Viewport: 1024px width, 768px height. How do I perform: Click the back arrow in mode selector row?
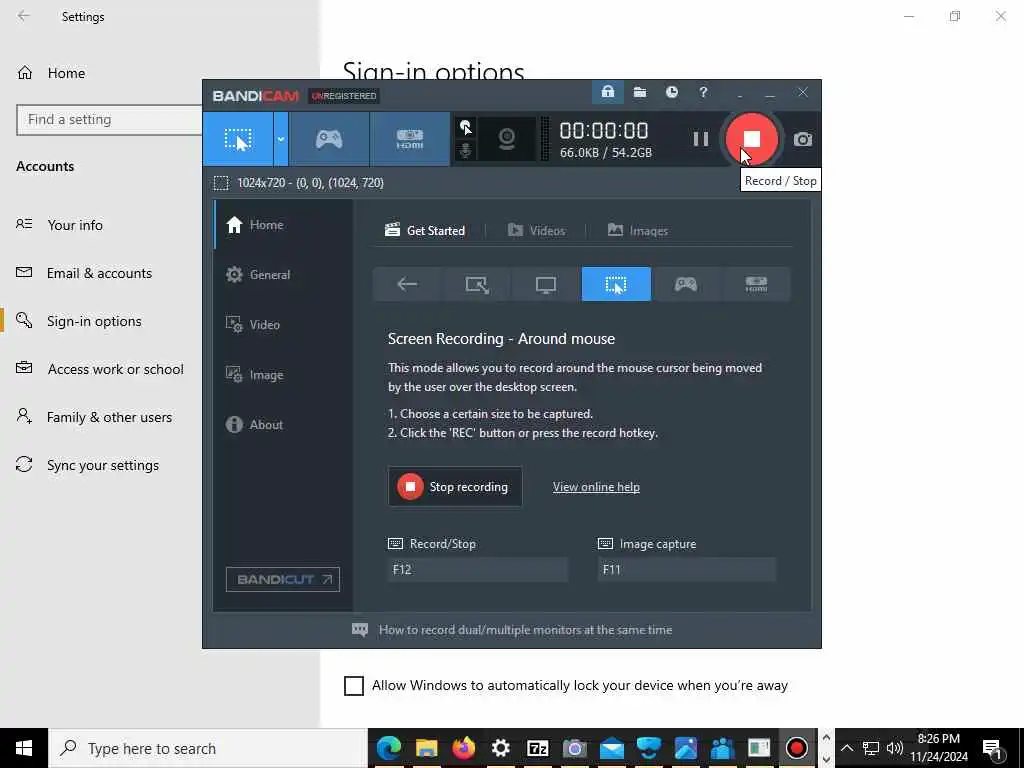[408, 284]
